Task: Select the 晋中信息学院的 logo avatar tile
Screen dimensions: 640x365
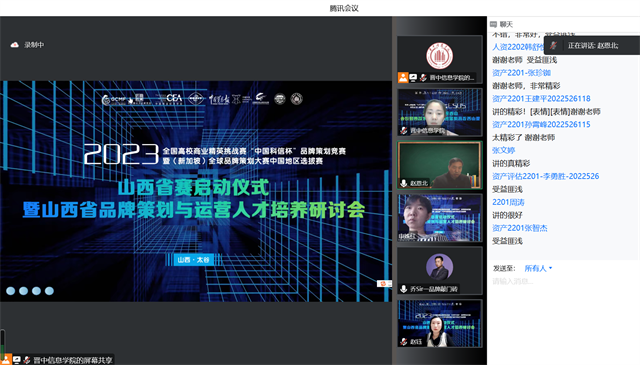Action: pos(440,60)
